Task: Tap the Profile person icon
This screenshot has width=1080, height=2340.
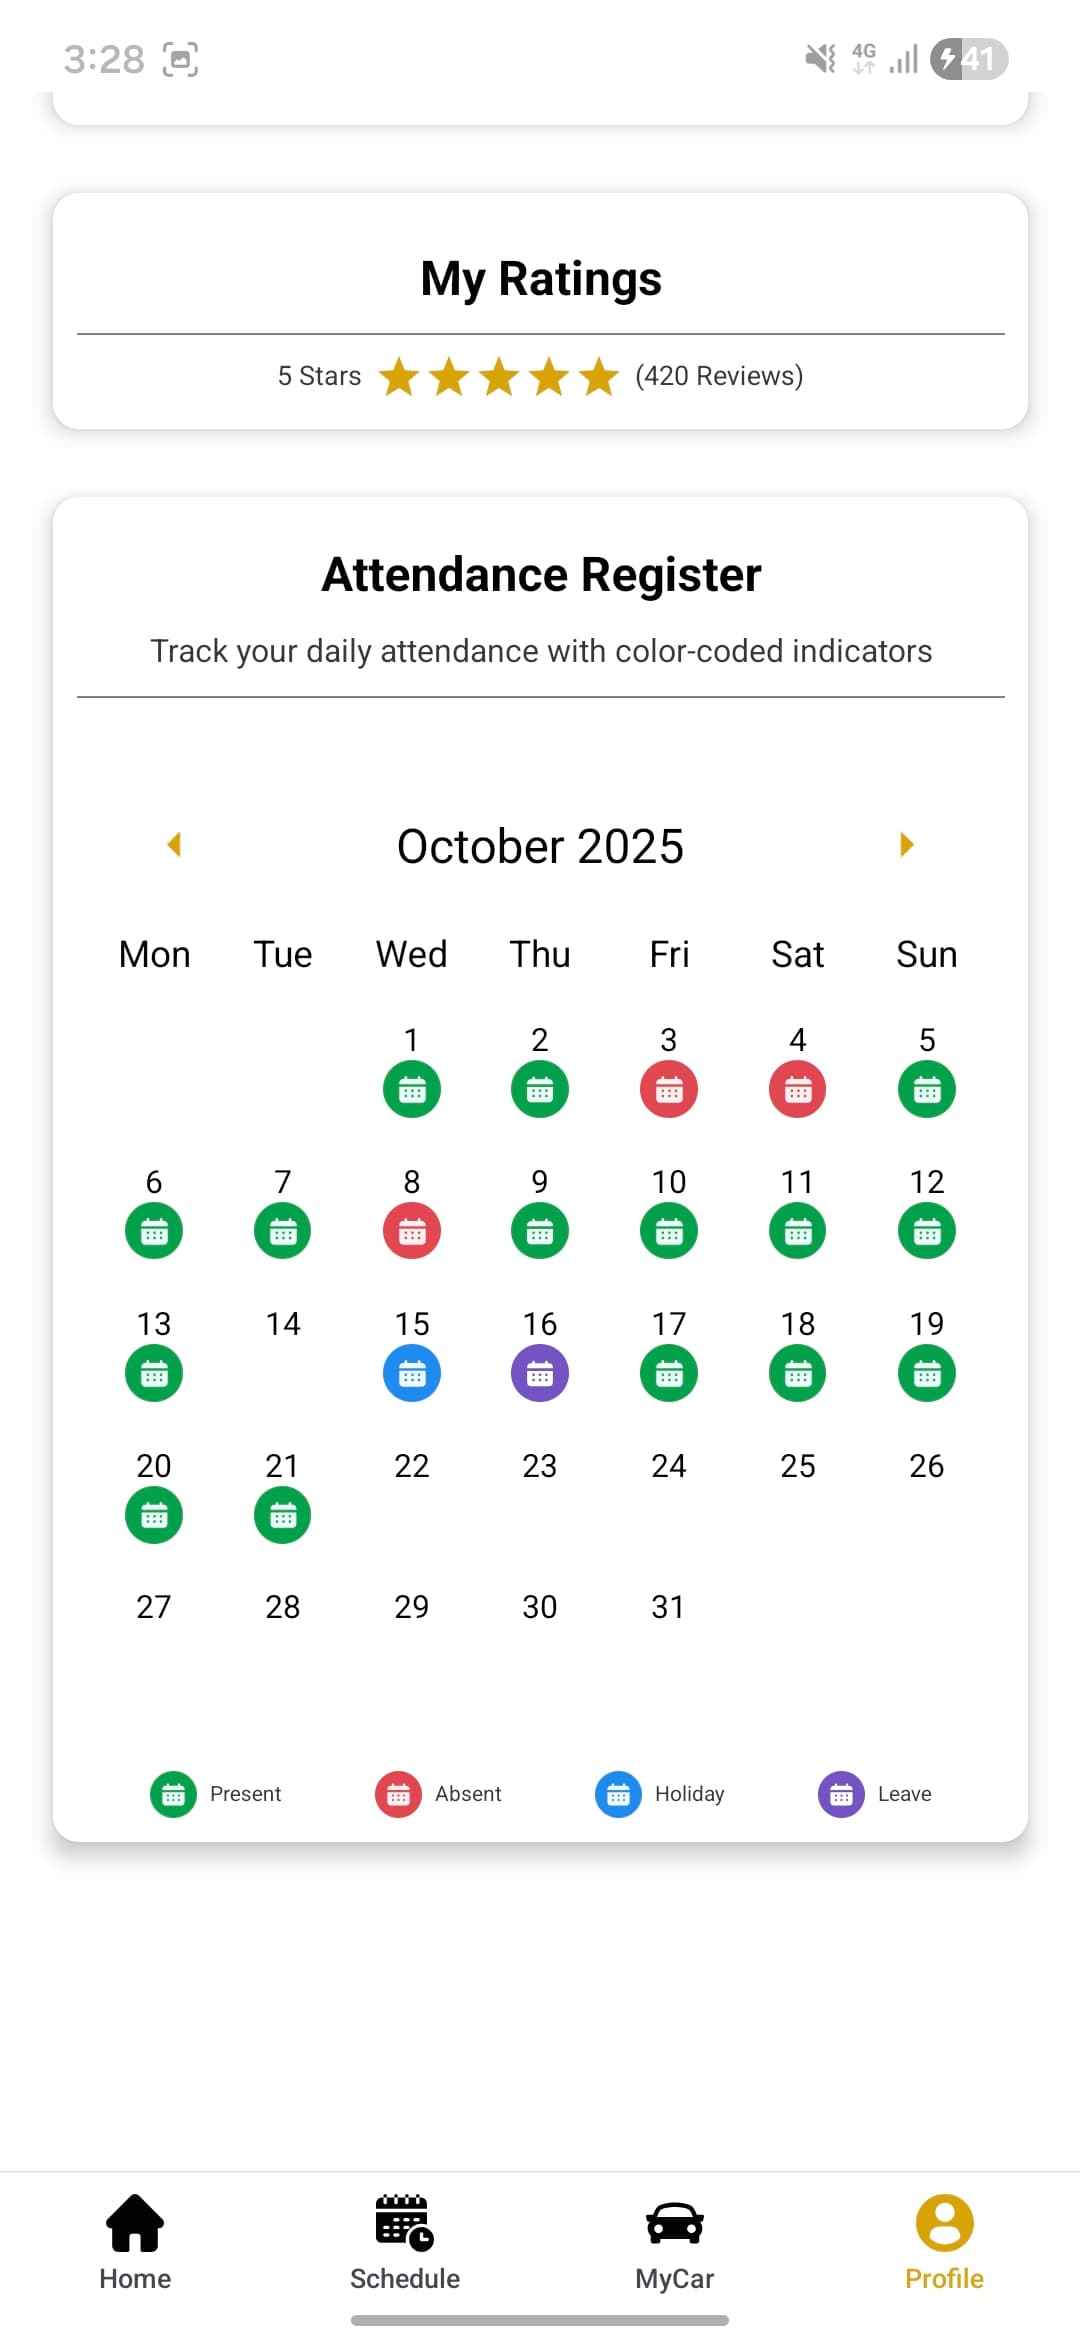Action: coord(944,2222)
